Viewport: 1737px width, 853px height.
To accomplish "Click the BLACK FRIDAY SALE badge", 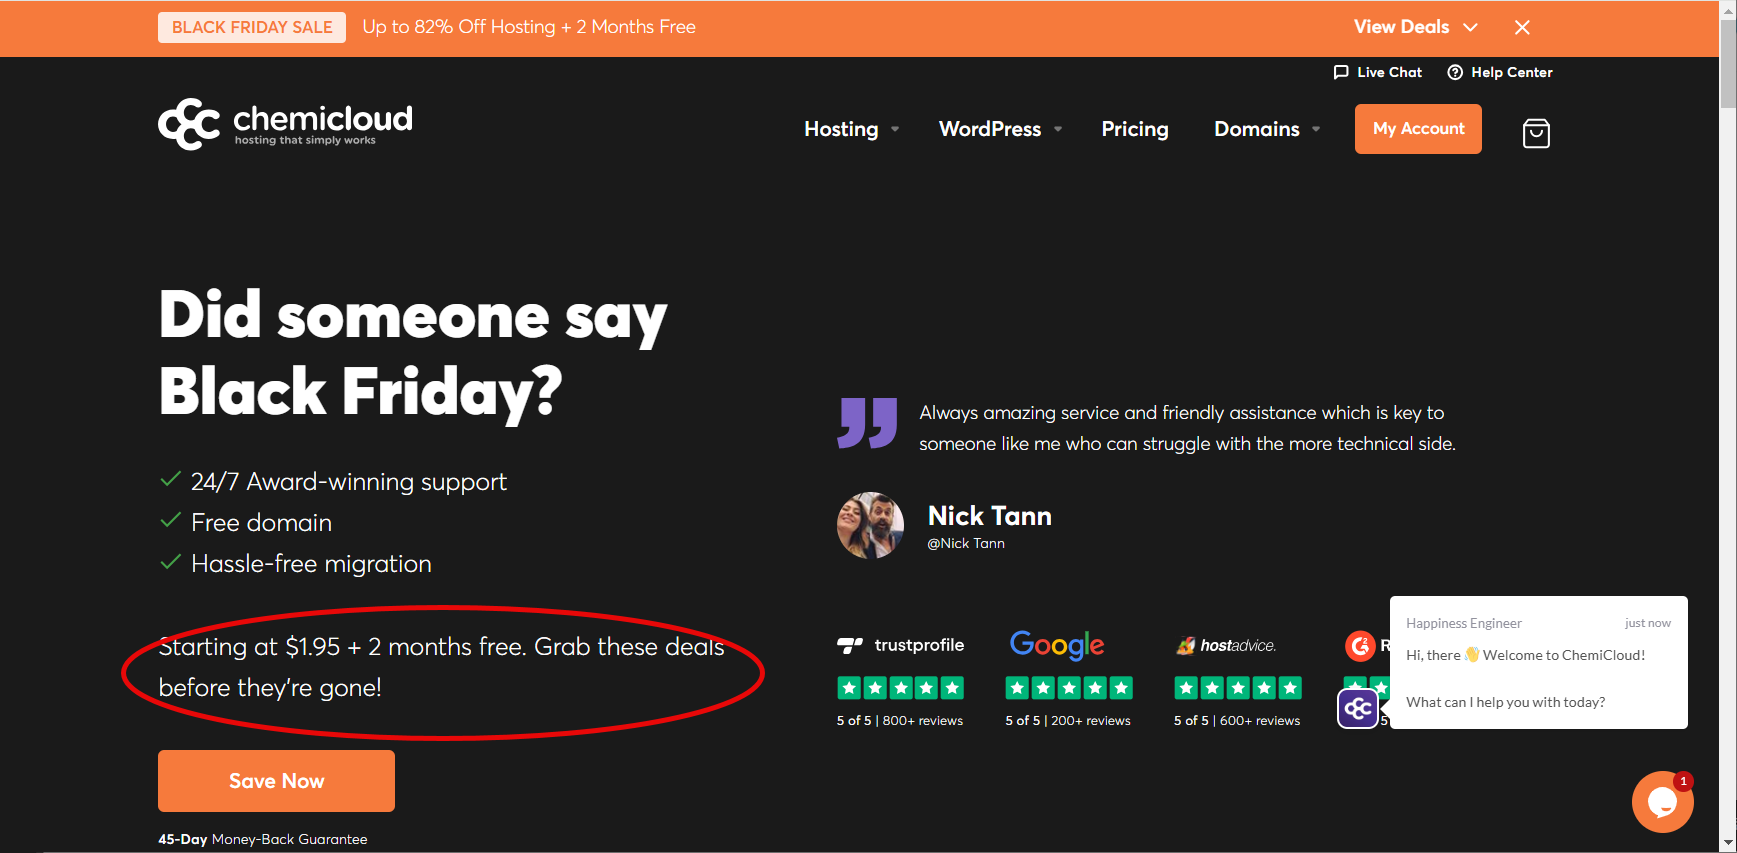I will pos(252,27).
